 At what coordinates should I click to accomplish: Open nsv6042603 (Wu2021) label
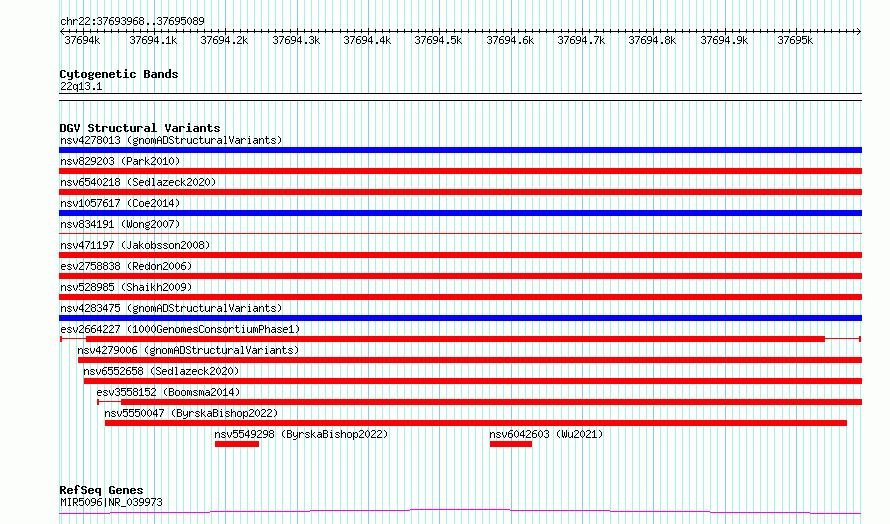pyautogui.click(x=546, y=434)
